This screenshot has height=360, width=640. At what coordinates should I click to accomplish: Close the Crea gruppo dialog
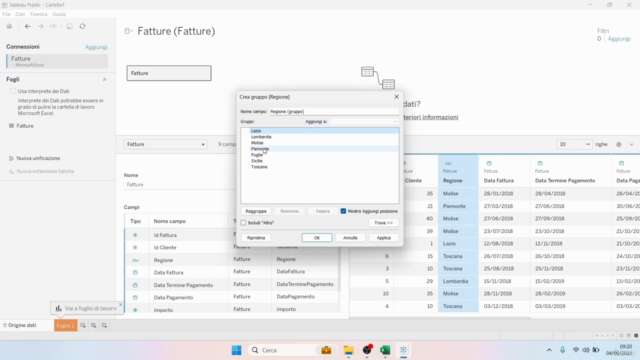click(396, 97)
